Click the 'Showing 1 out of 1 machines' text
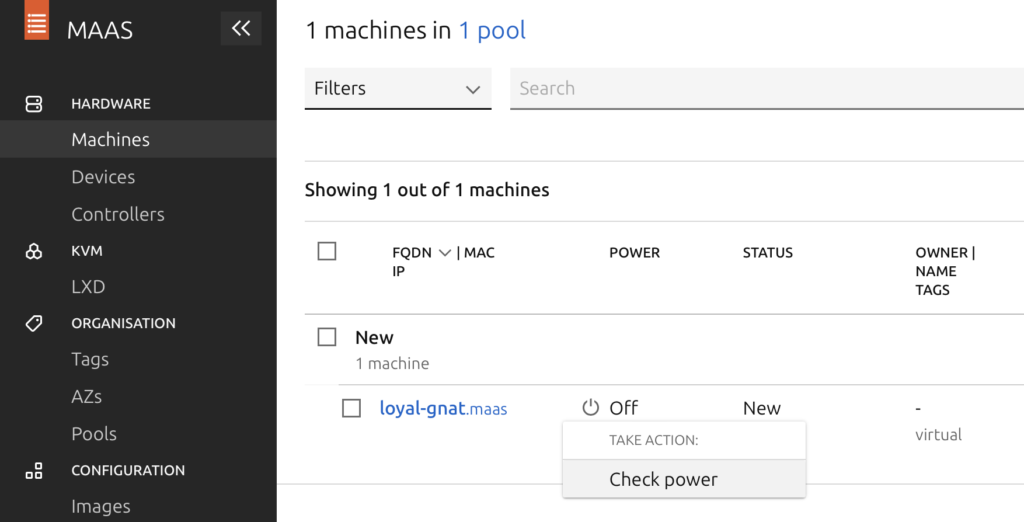The width and height of the screenshot is (1024, 522). pos(427,190)
